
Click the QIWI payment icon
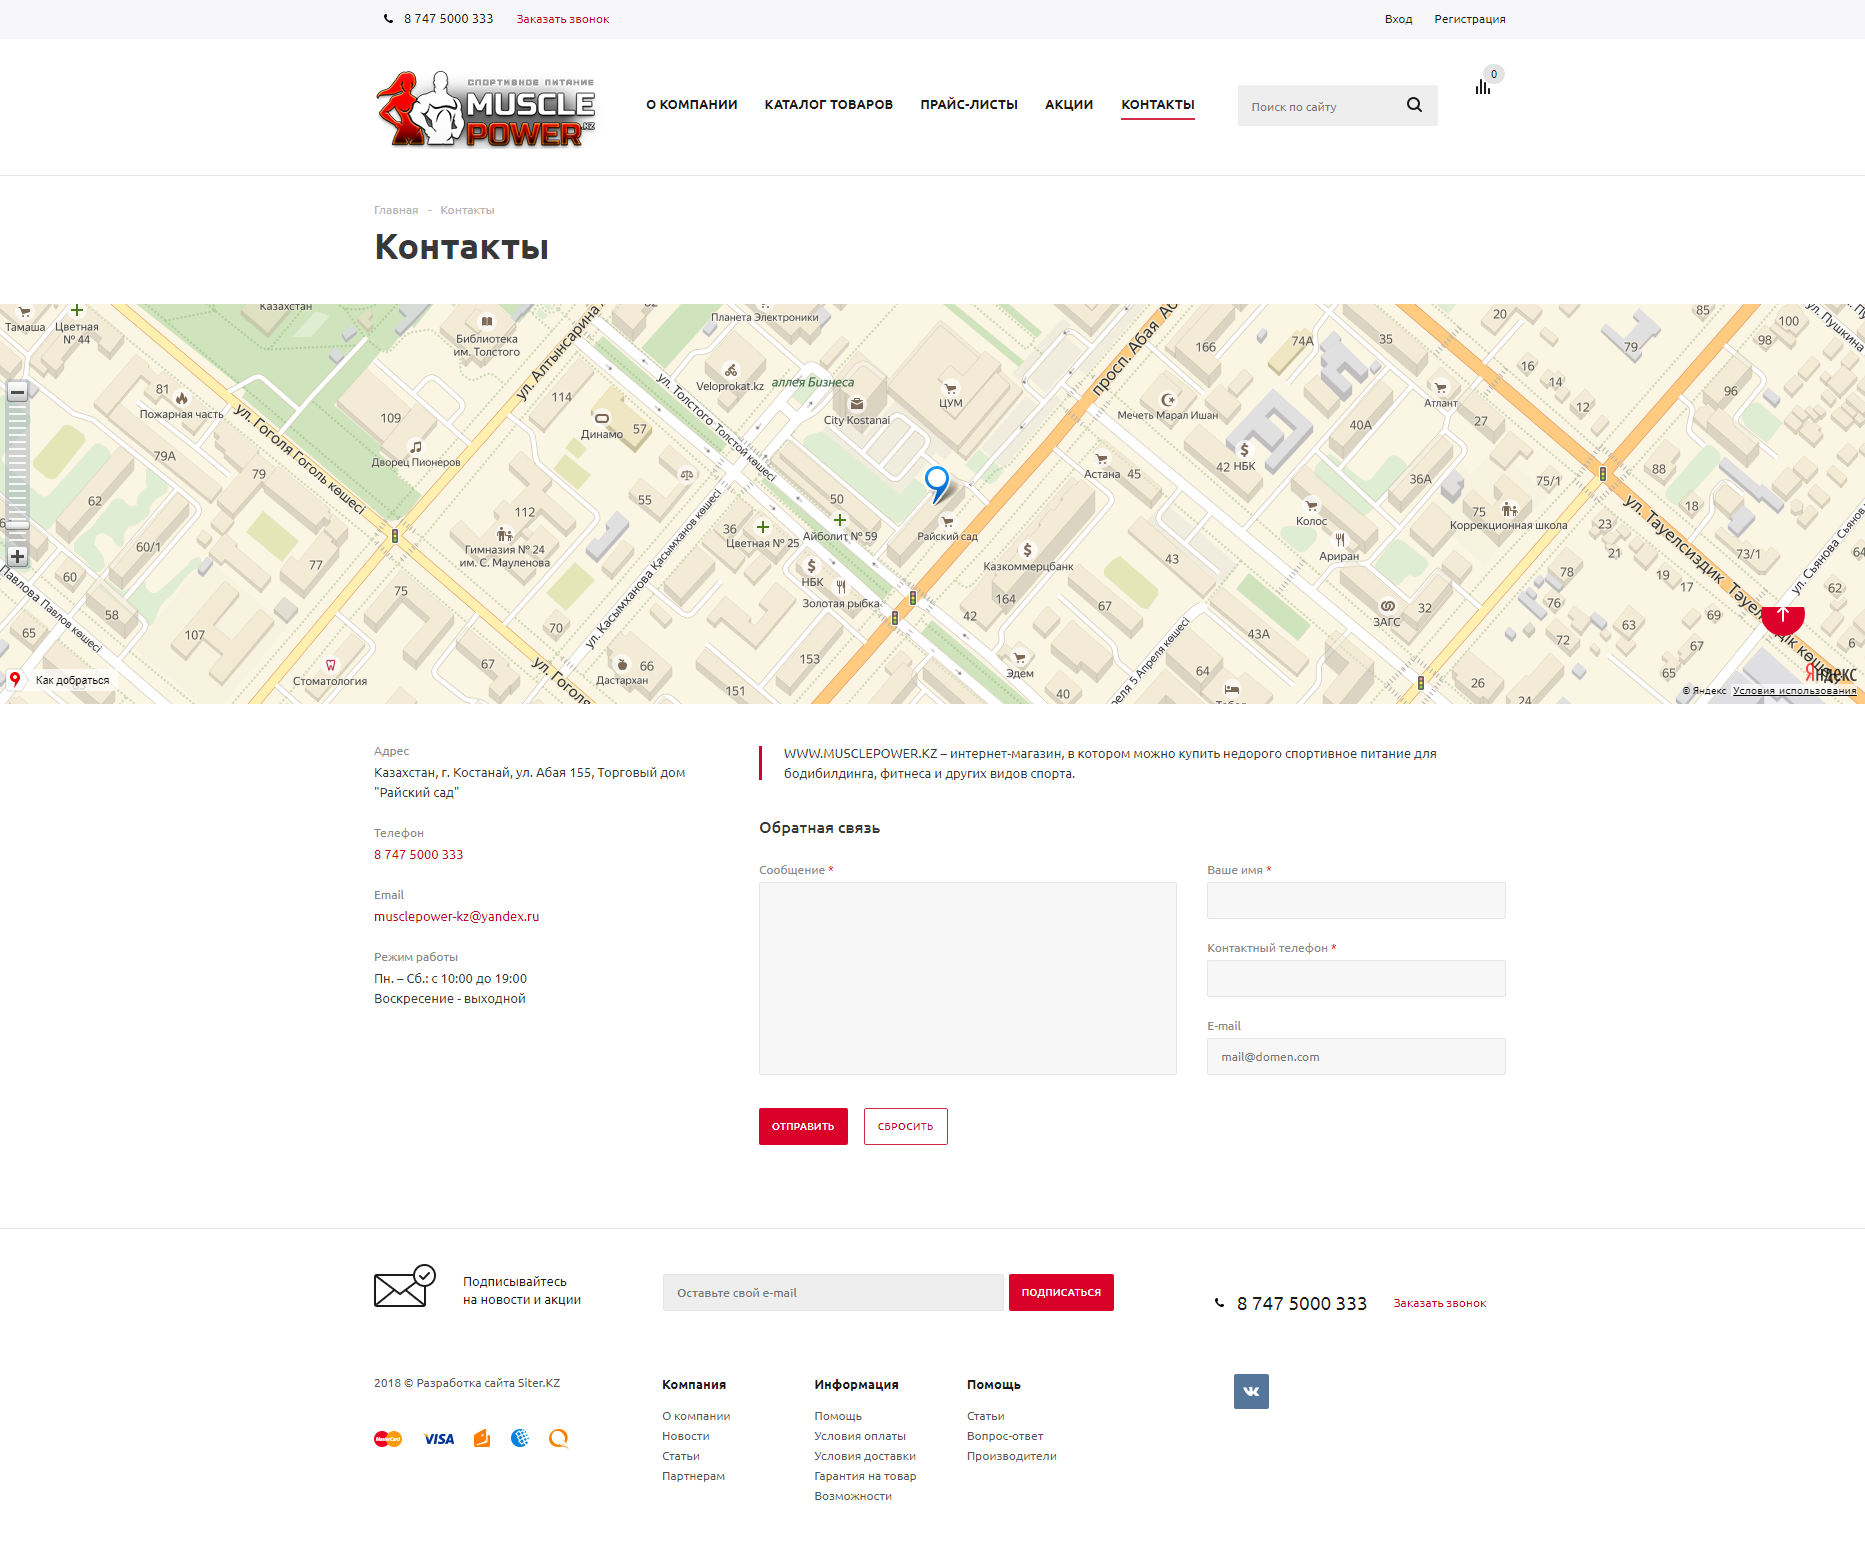click(x=558, y=1438)
